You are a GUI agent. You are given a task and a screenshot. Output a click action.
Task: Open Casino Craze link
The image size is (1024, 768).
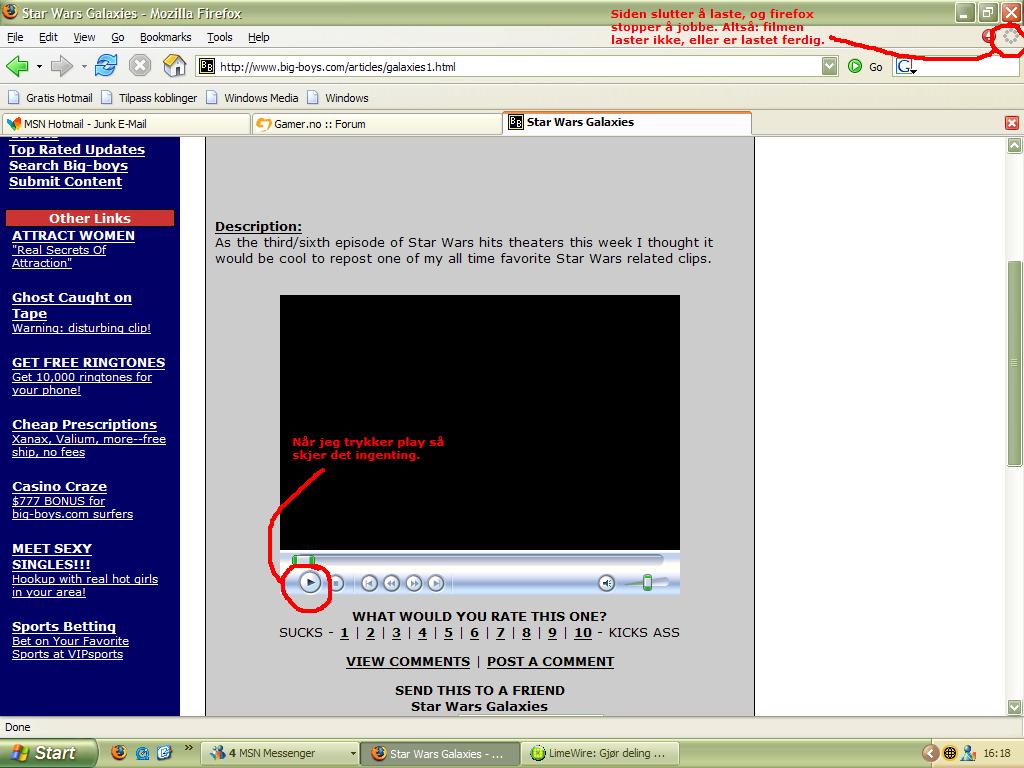tap(59, 487)
